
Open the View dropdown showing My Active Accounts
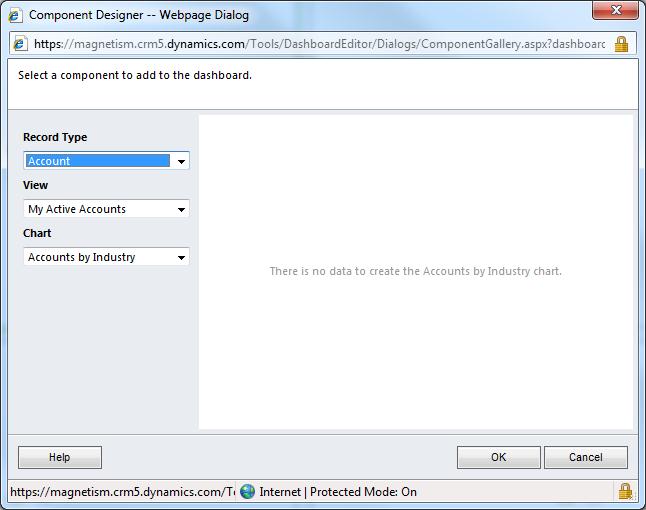point(106,209)
